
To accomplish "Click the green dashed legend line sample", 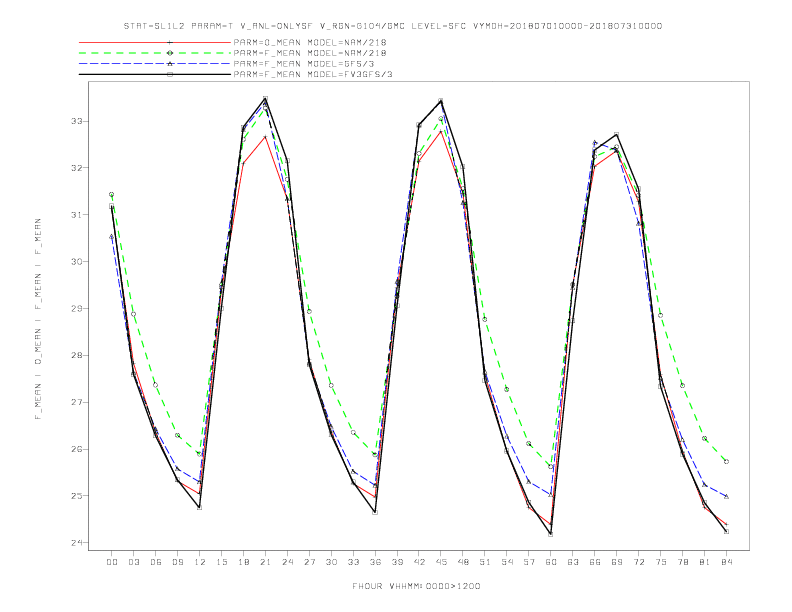I will pyautogui.click(x=155, y=53).
